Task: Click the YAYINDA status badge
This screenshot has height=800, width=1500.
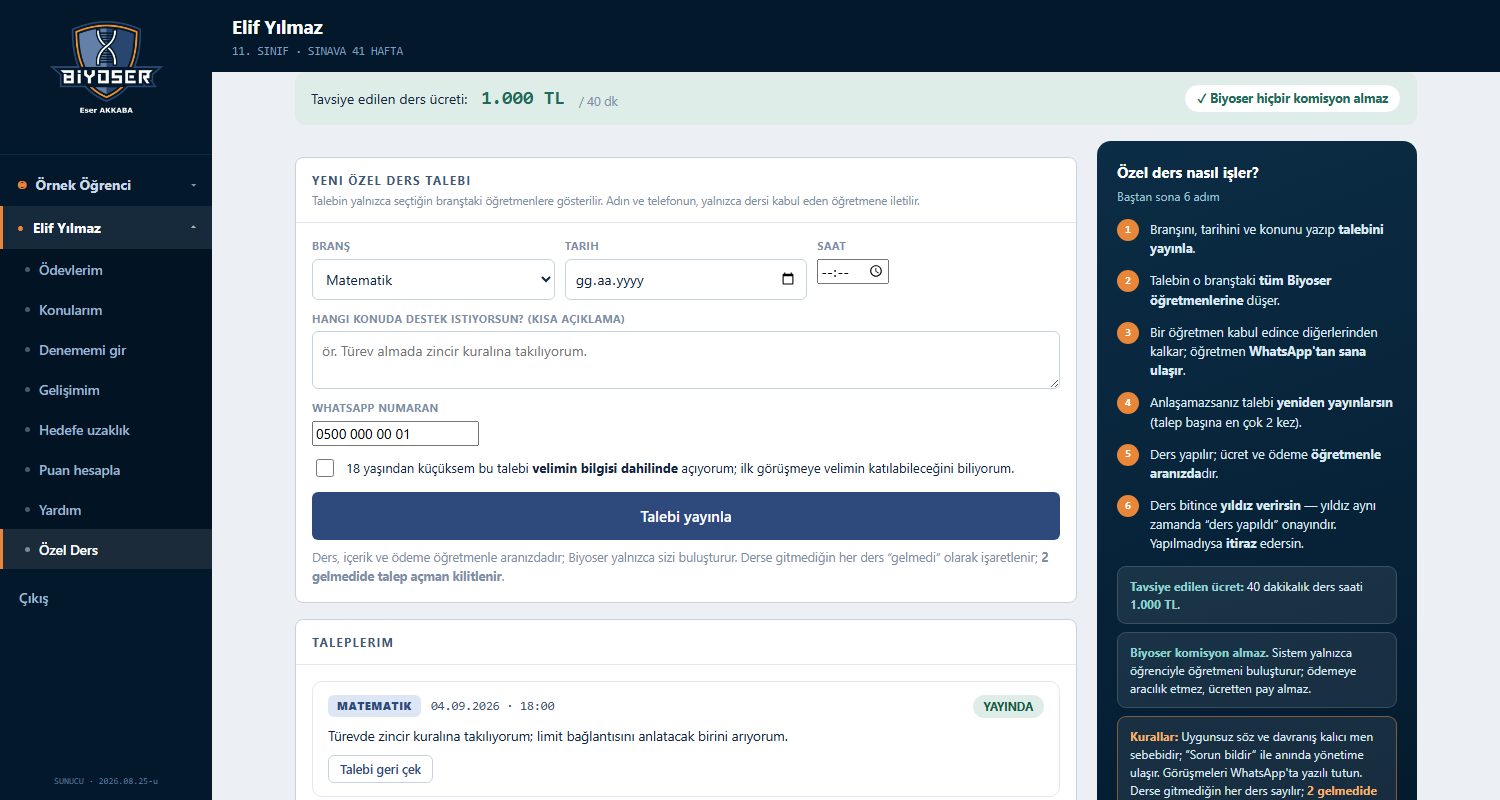Action: tap(1008, 706)
